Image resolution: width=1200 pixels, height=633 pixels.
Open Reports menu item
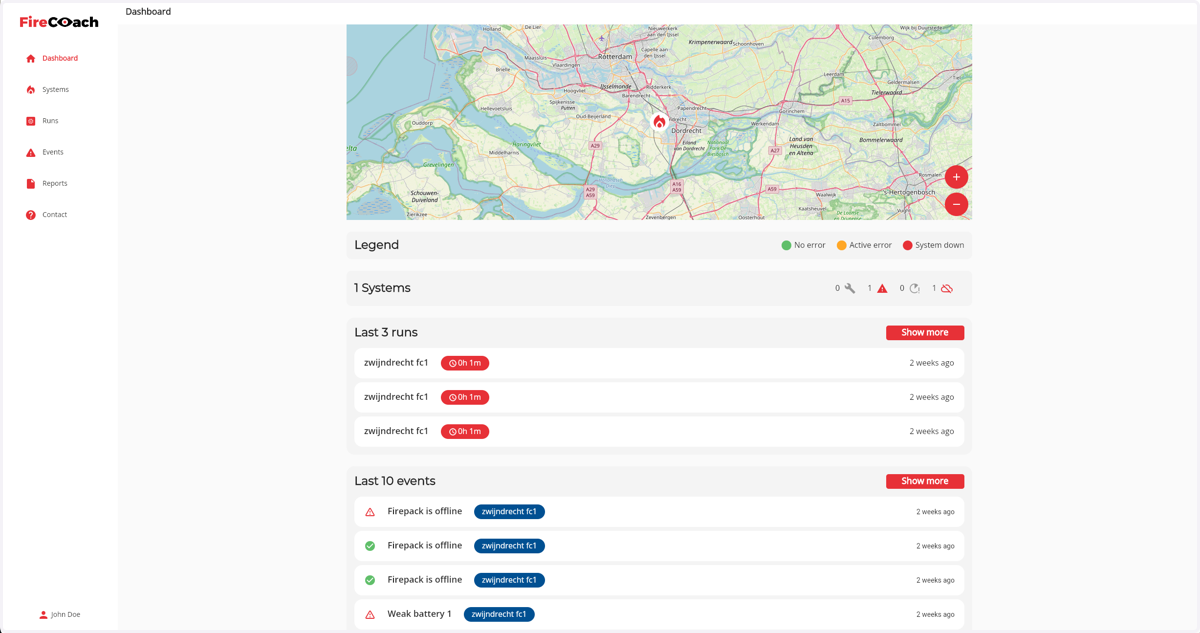coord(55,183)
